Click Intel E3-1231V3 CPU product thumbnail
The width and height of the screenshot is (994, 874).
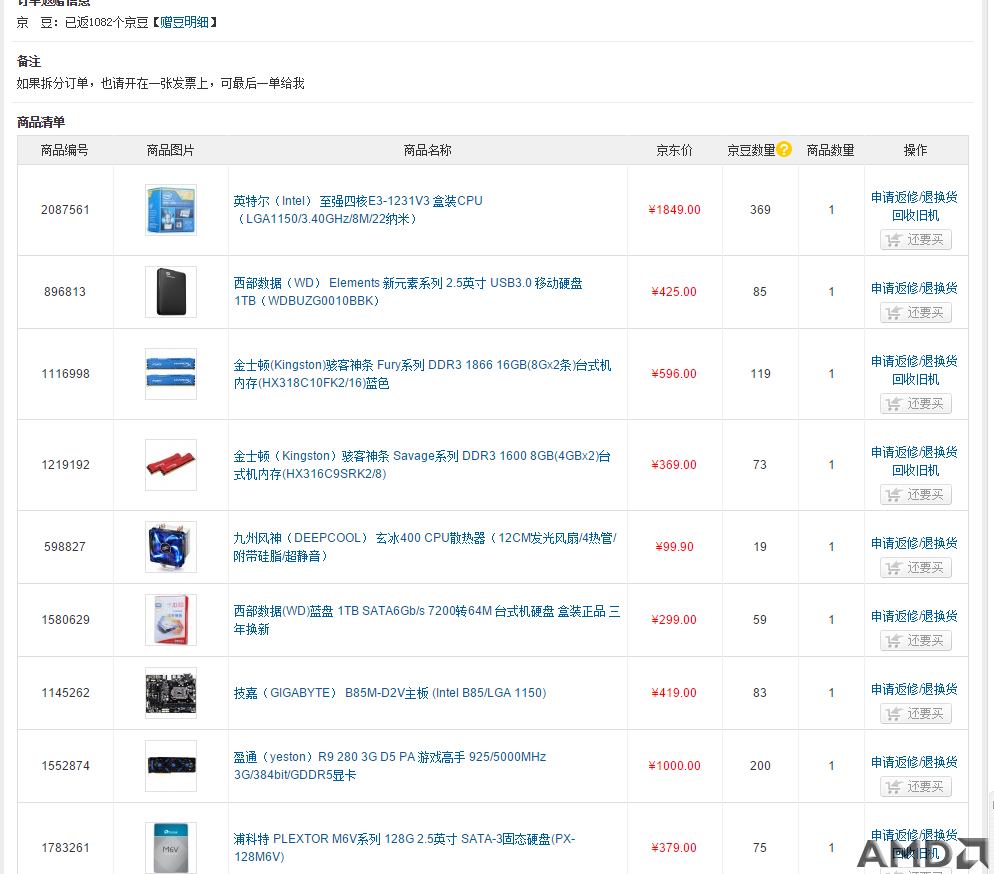click(x=171, y=210)
